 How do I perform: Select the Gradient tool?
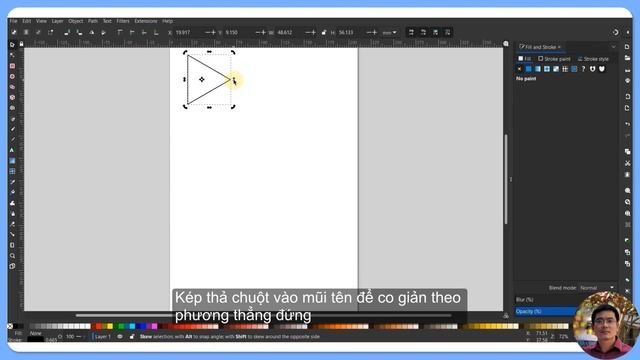click(x=12, y=161)
